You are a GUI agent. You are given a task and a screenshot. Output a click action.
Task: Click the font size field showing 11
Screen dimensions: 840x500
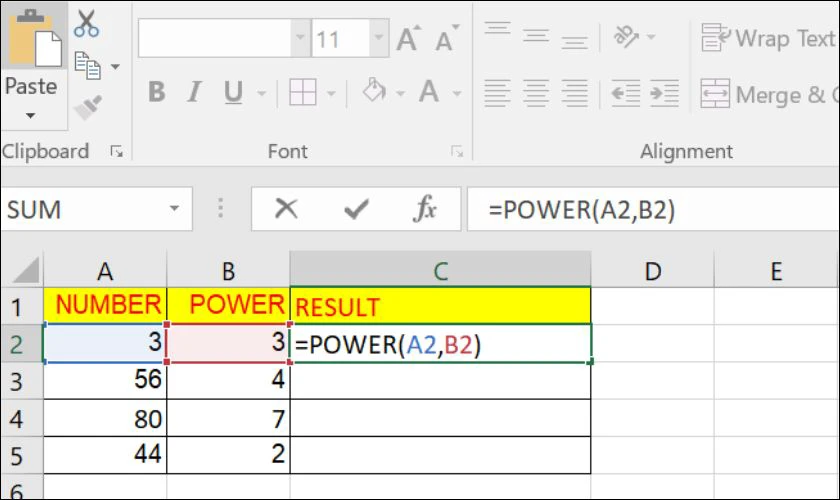[341, 38]
